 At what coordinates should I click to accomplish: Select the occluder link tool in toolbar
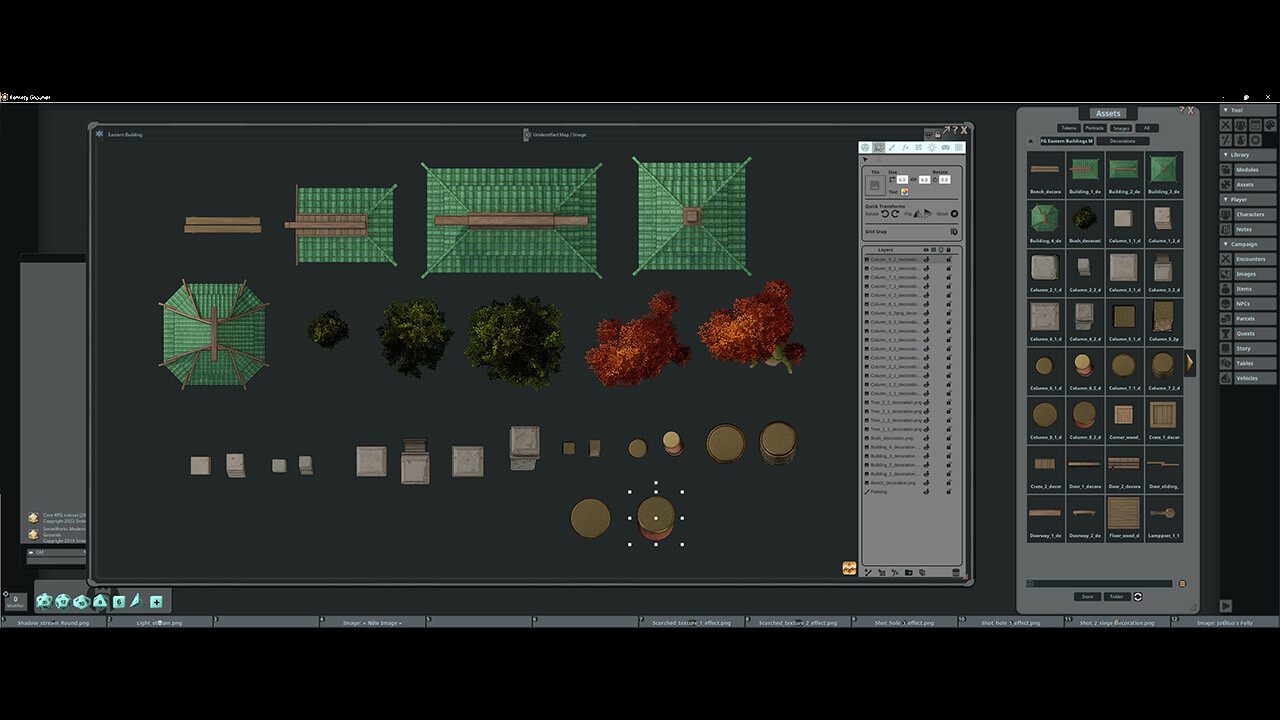[945, 147]
